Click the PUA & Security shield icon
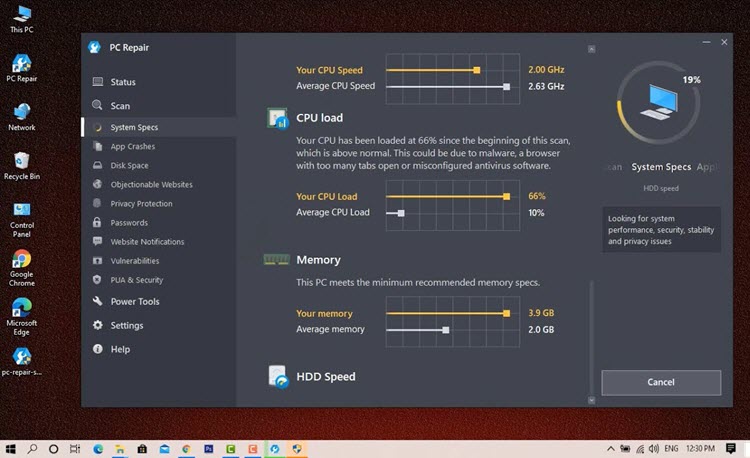750x458 pixels. 97,280
